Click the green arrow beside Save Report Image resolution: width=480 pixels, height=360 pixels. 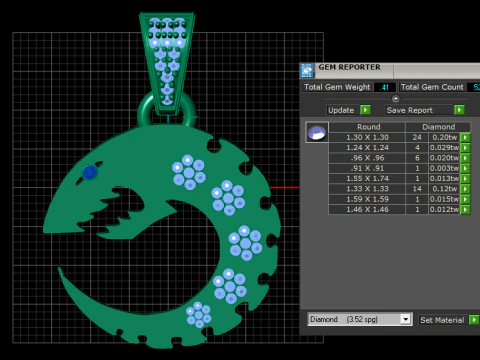459,110
